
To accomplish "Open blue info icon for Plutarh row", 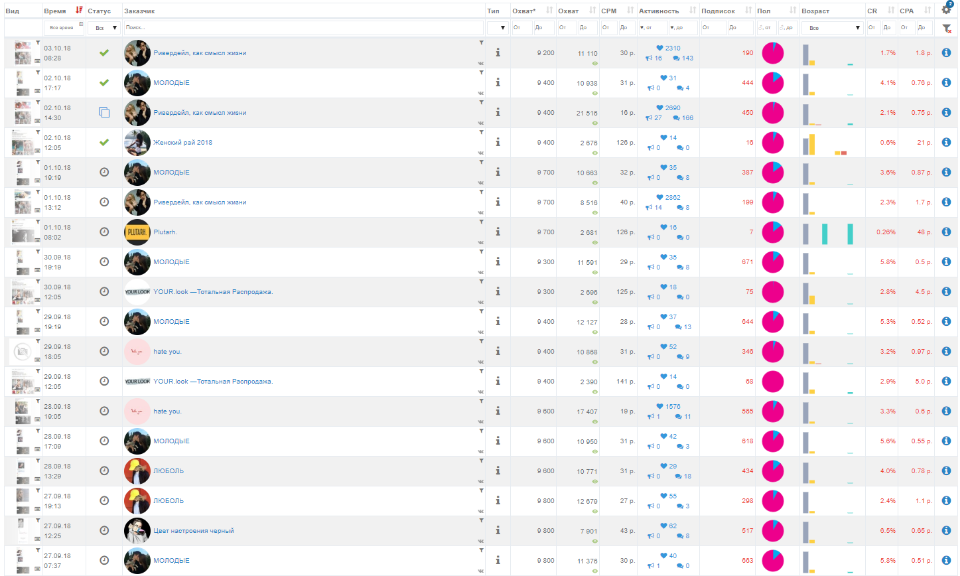I will tap(946, 232).
